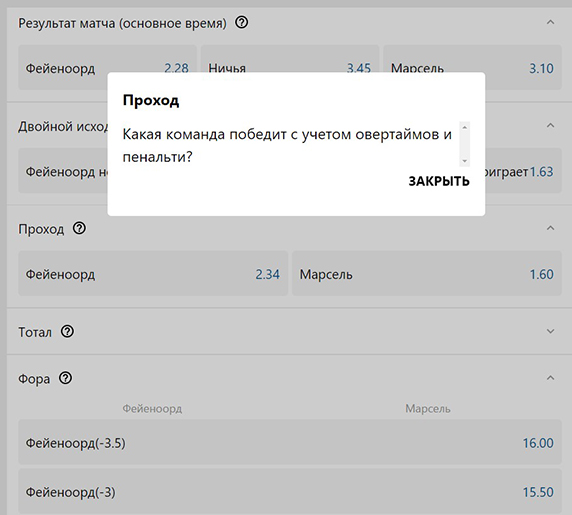The image size is (572, 515).
Task: Show help icon for Фора section
Action: pyautogui.click(x=66, y=378)
